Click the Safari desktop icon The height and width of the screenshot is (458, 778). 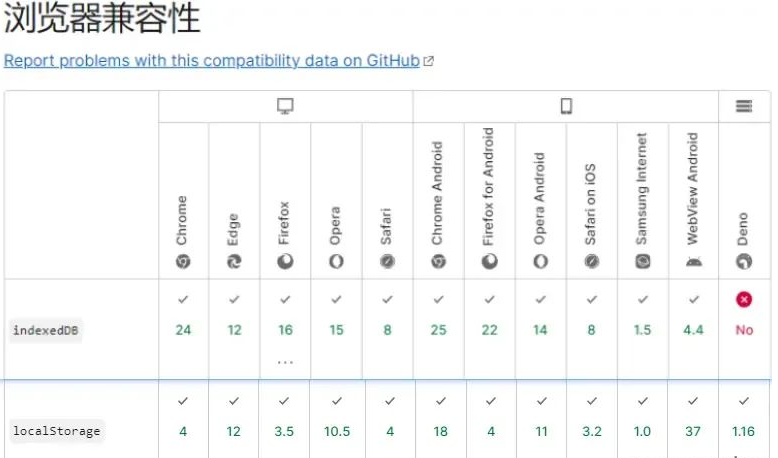coord(387,261)
